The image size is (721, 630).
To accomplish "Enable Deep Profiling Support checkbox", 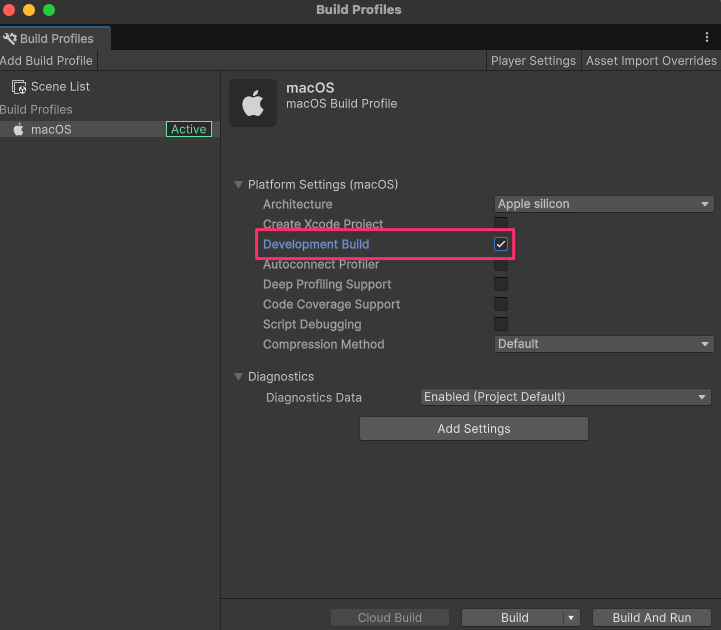I will tap(501, 284).
